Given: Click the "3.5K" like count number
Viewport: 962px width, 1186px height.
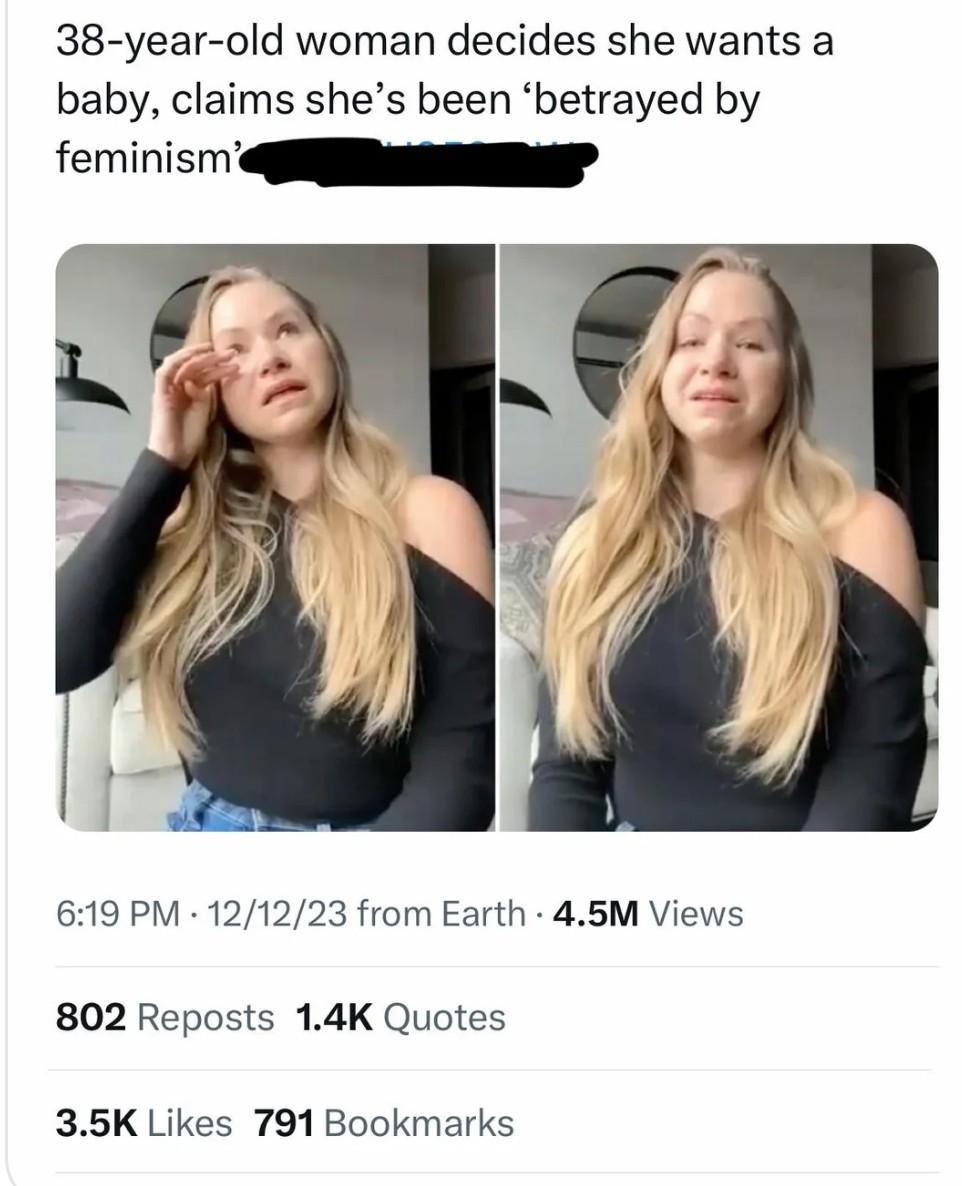Looking at the screenshot, I should (96, 1122).
